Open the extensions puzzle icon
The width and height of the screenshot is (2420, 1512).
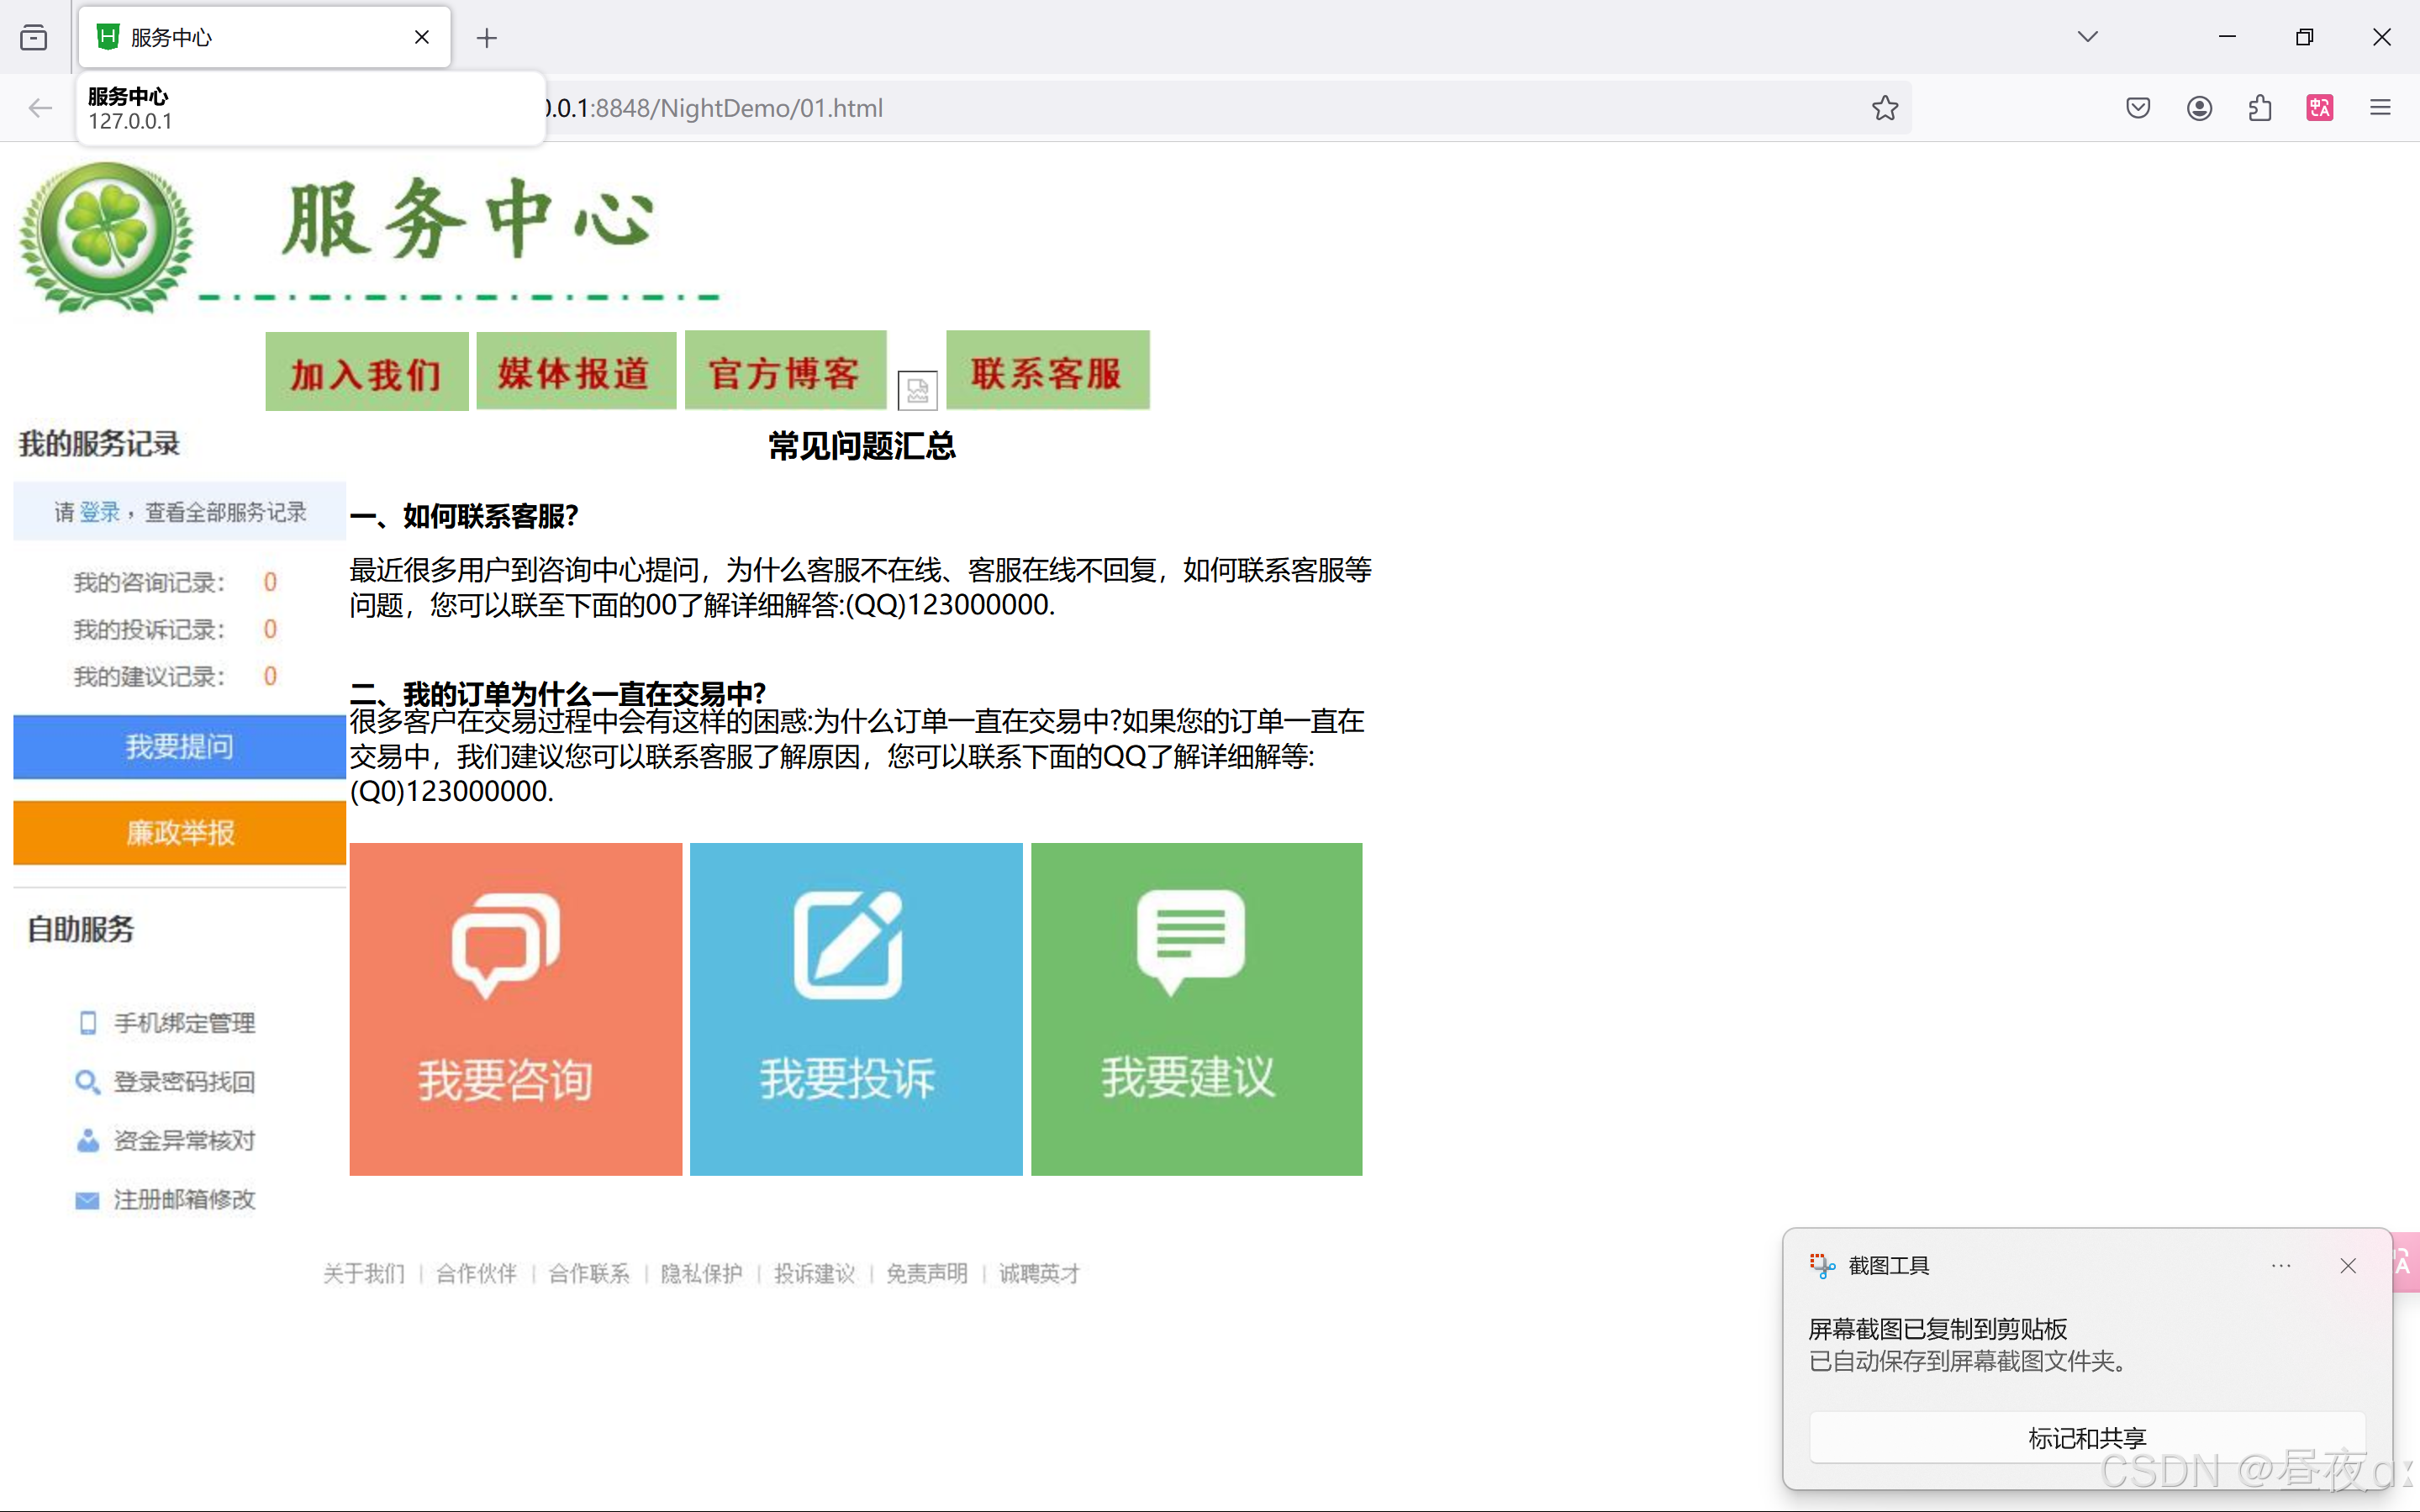[x=2260, y=108]
